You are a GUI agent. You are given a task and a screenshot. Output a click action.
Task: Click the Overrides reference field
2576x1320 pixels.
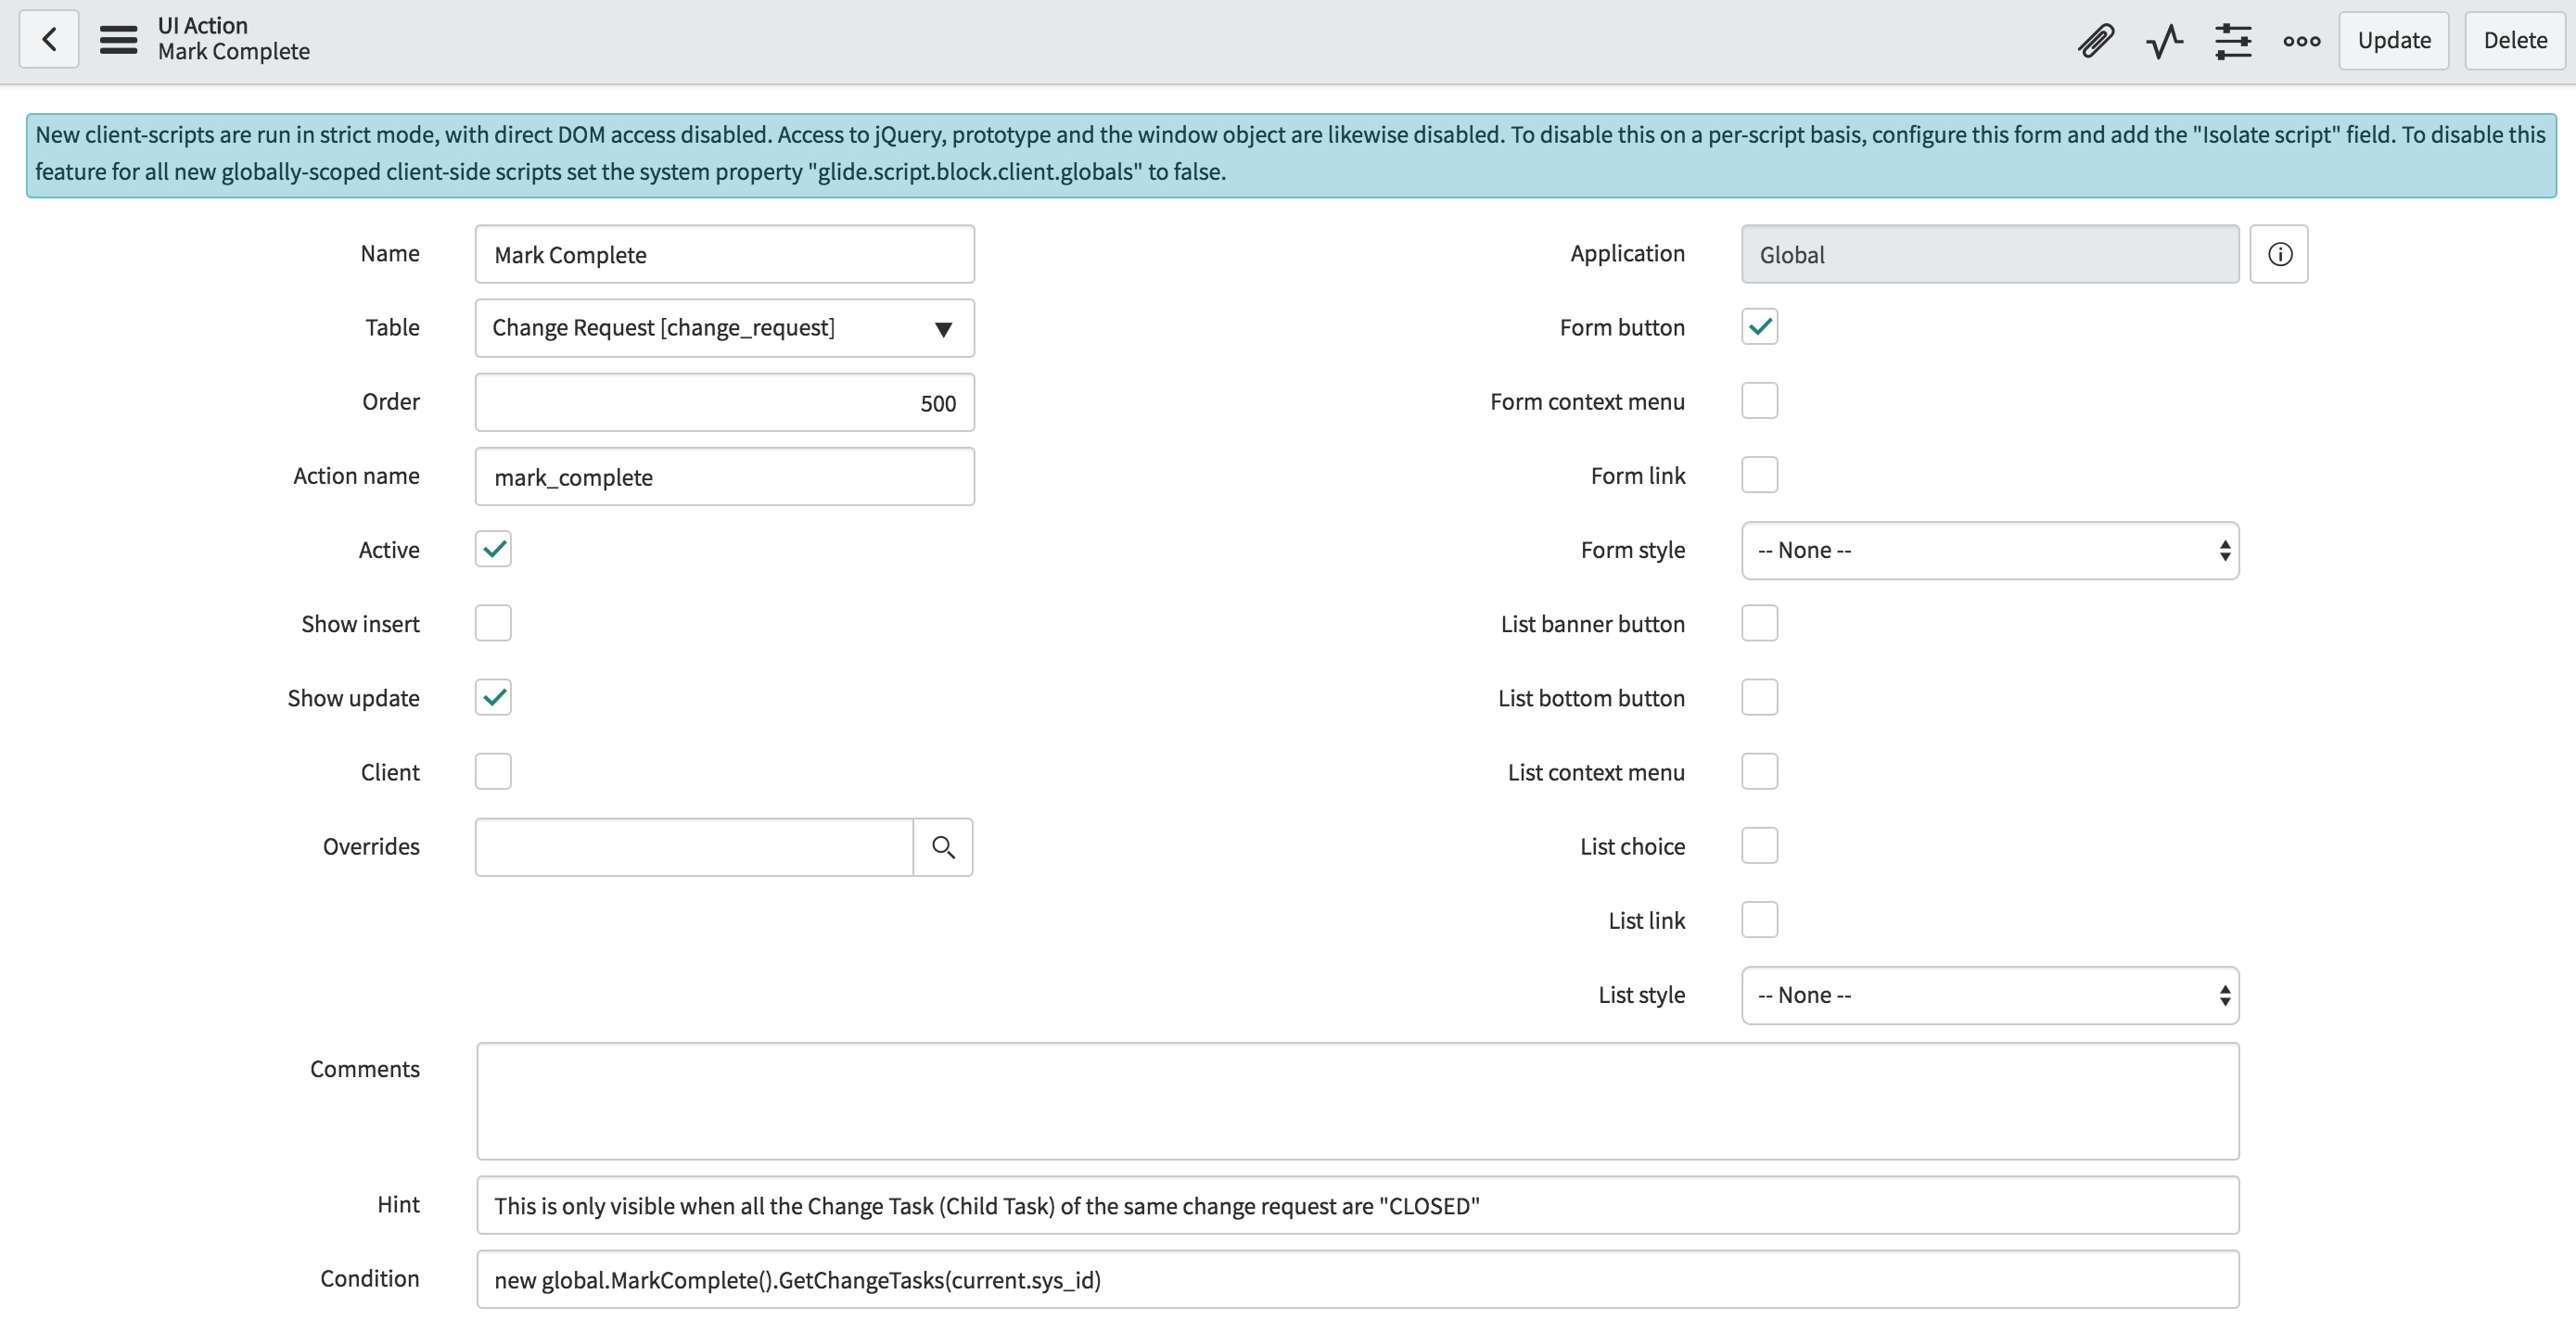694,847
